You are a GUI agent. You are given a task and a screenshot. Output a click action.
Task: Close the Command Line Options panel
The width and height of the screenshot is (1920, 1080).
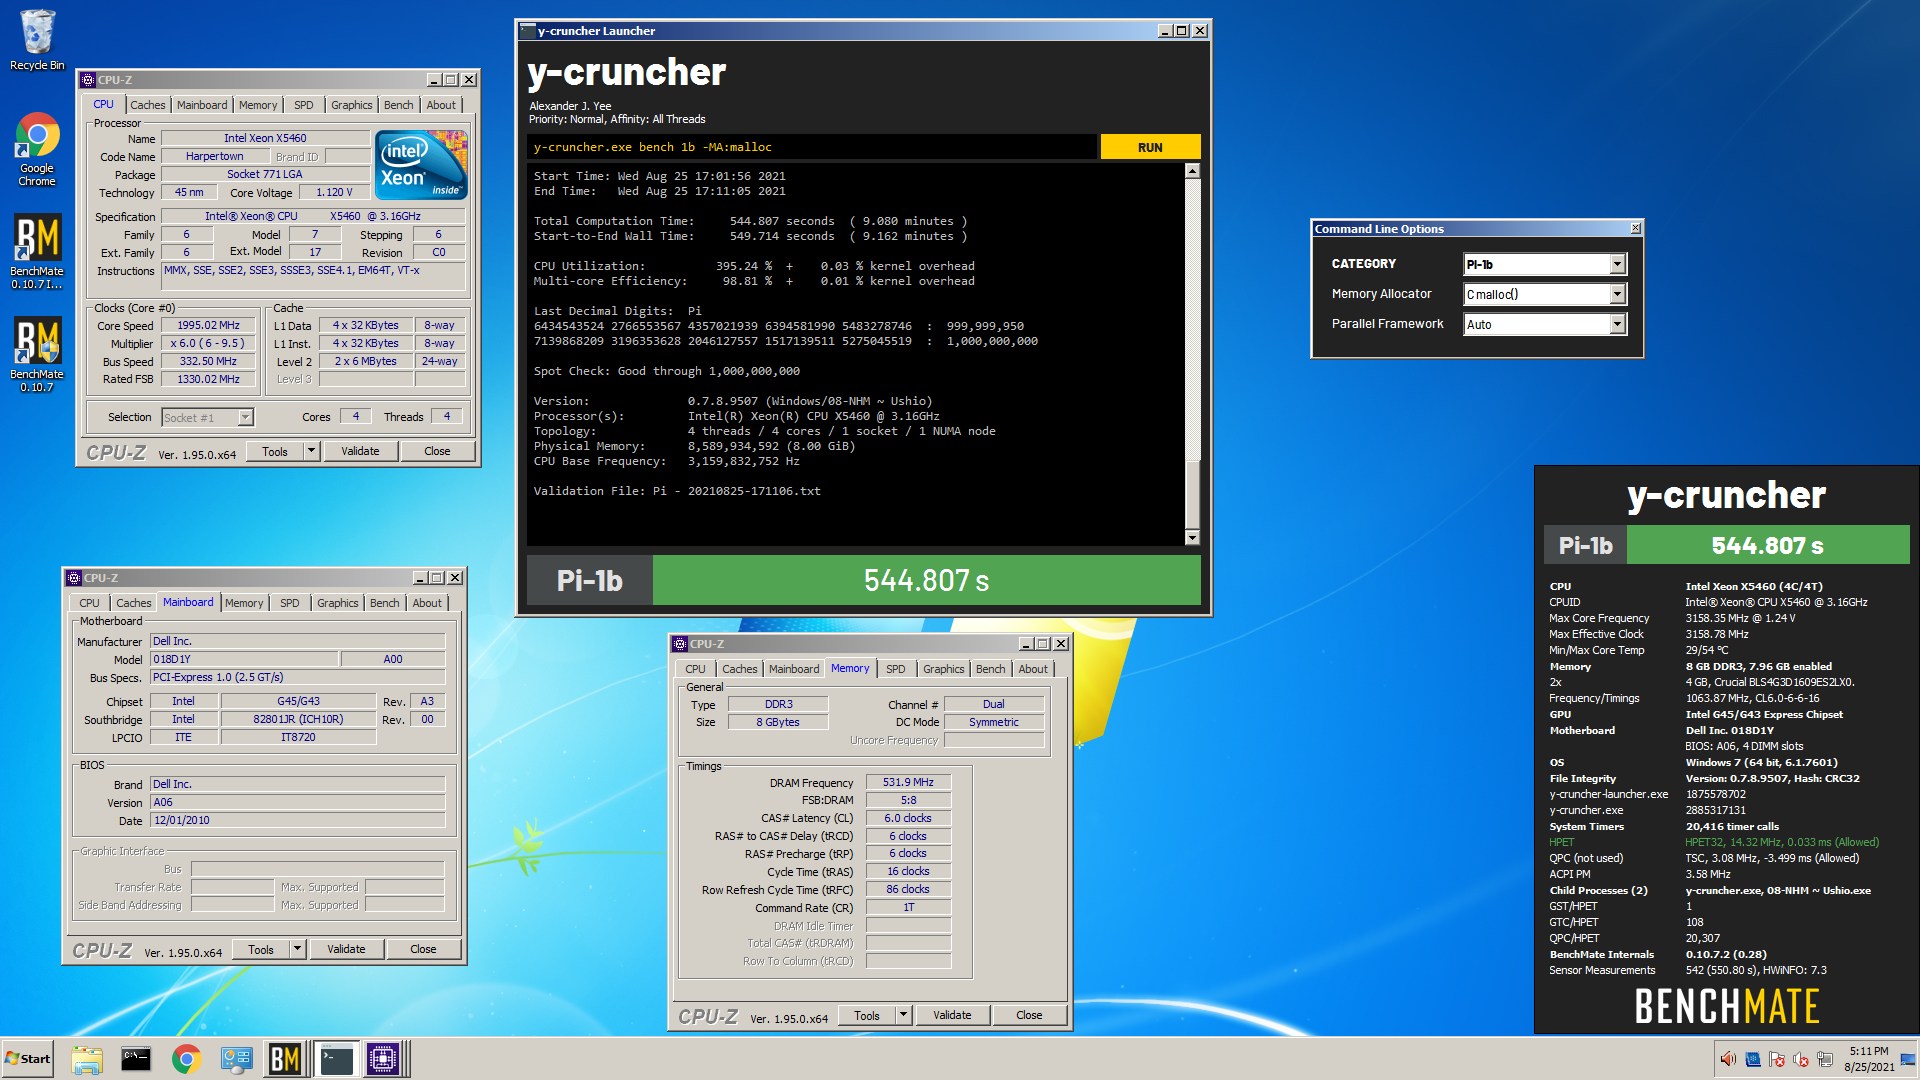coord(1635,229)
